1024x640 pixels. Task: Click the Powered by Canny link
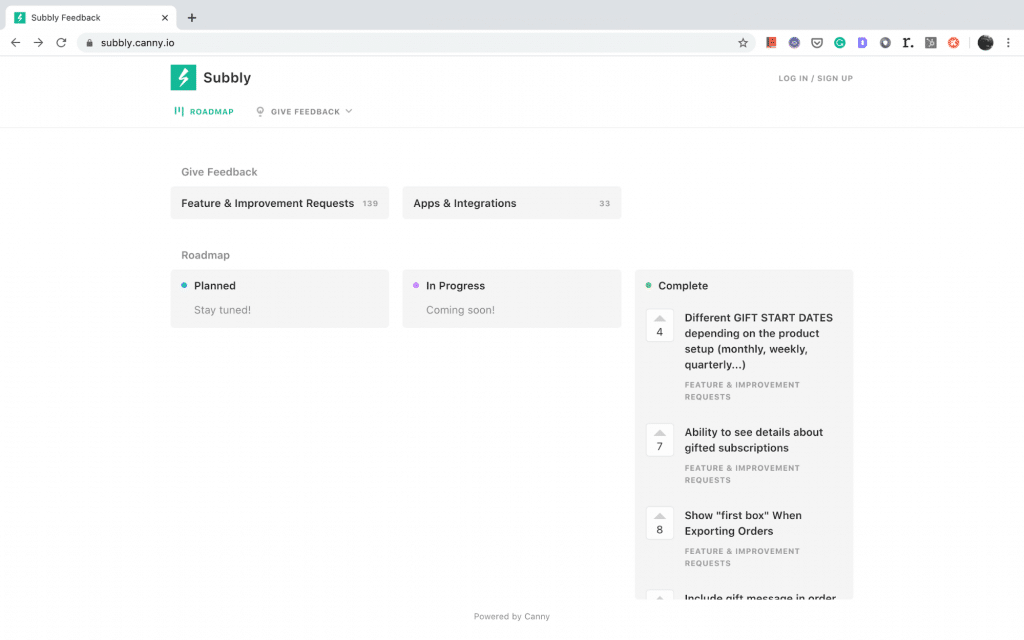[x=511, y=617]
